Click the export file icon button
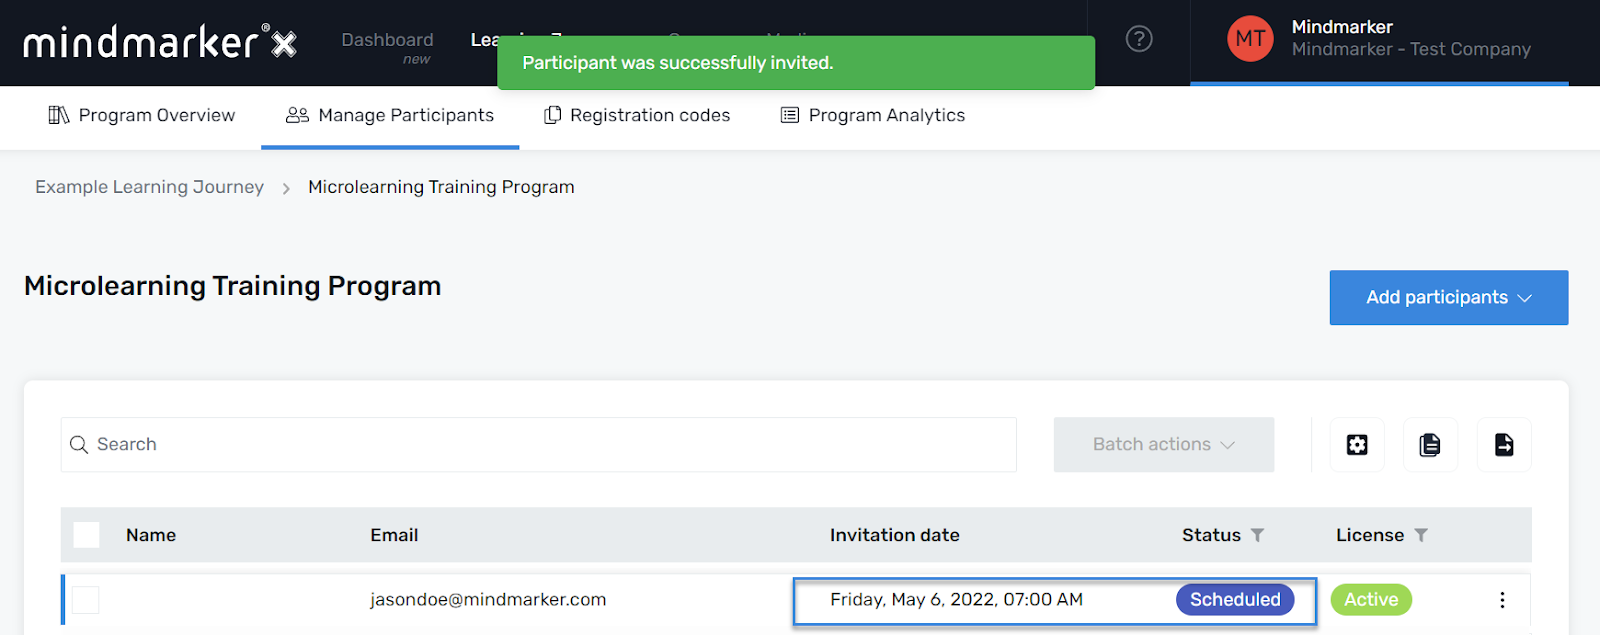The height and width of the screenshot is (635, 1600). pyautogui.click(x=1504, y=445)
